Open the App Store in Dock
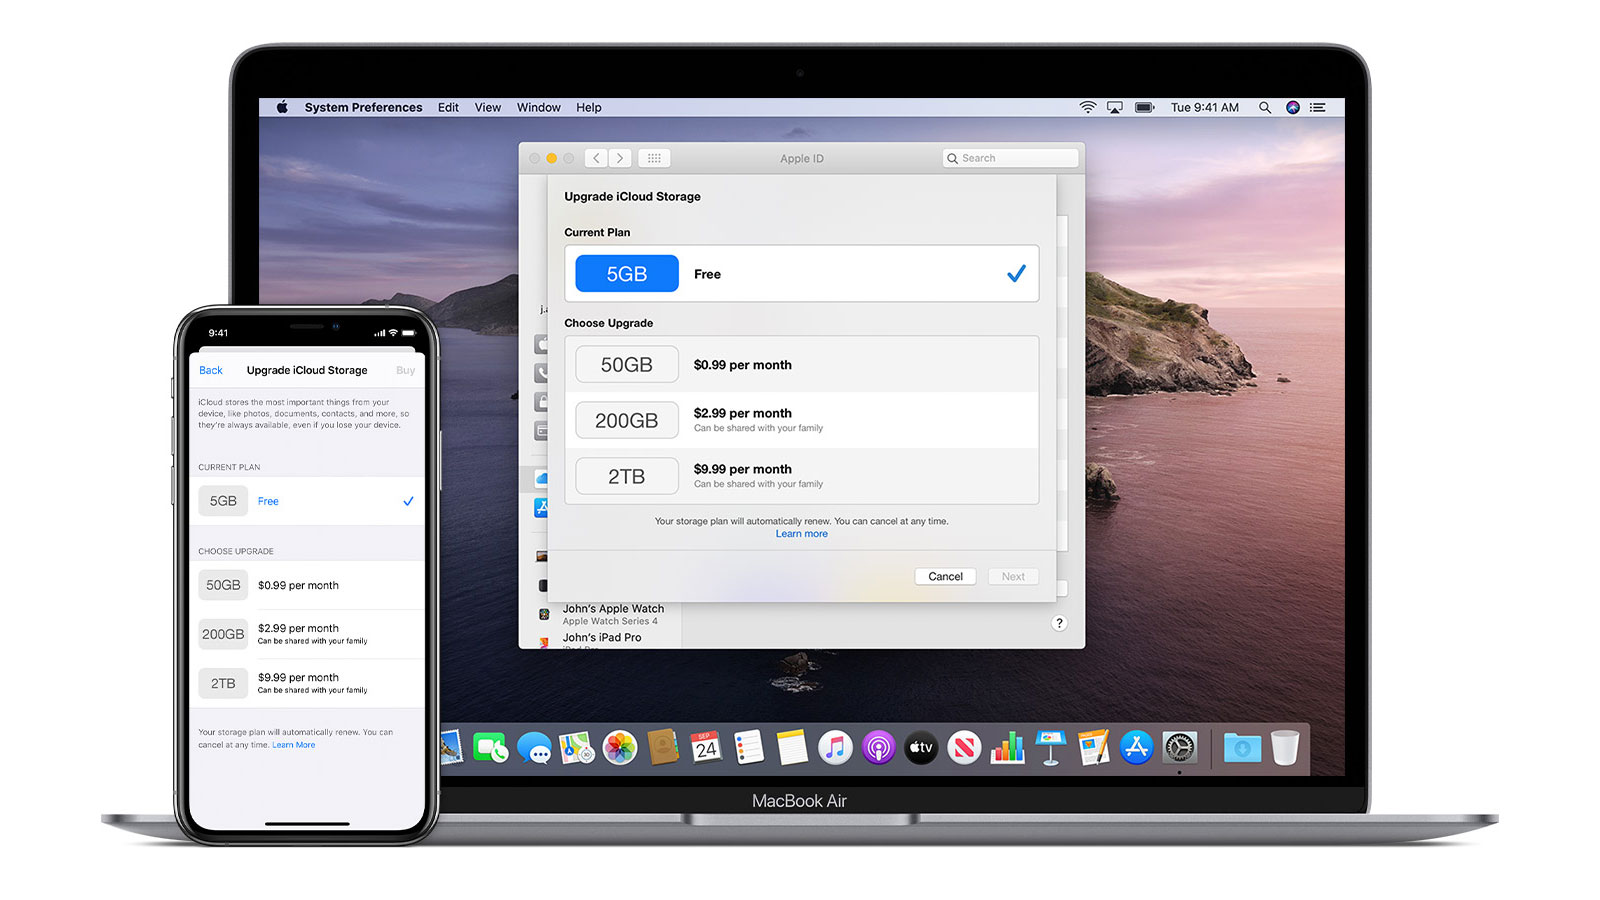Viewport: 1600px width, 900px height. tap(1136, 747)
